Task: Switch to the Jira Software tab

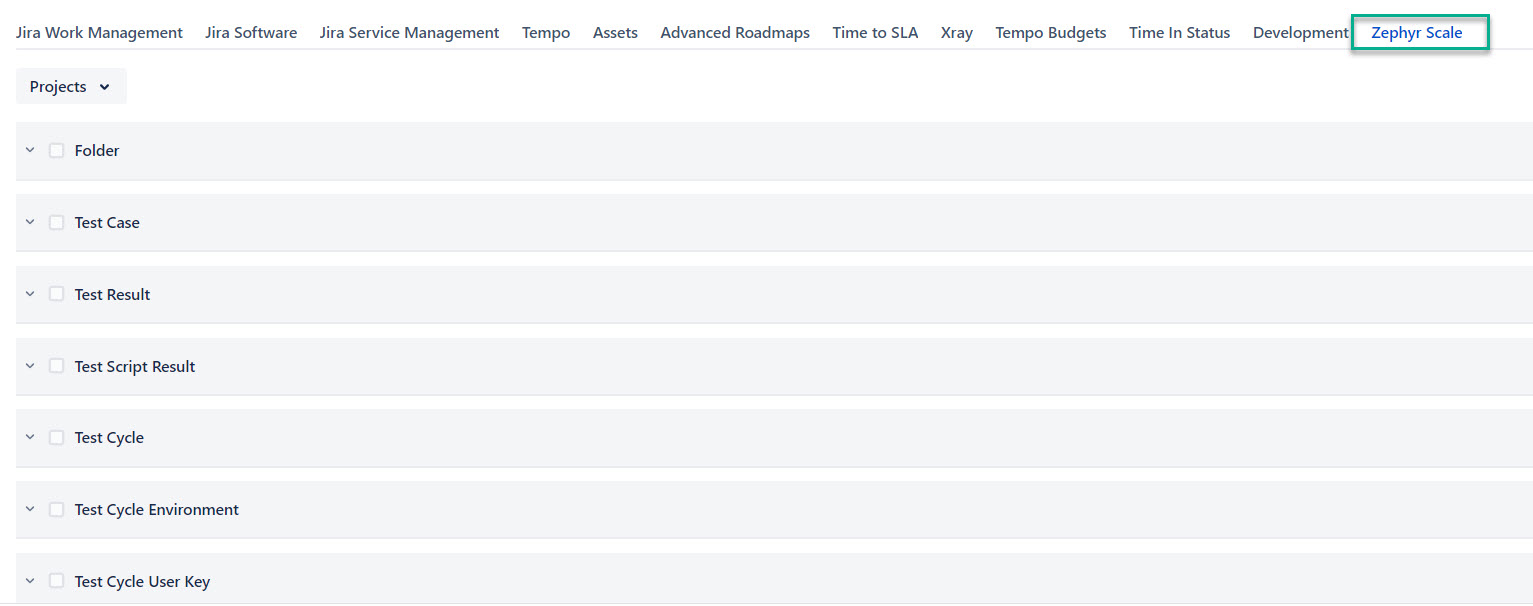Action: pos(251,33)
